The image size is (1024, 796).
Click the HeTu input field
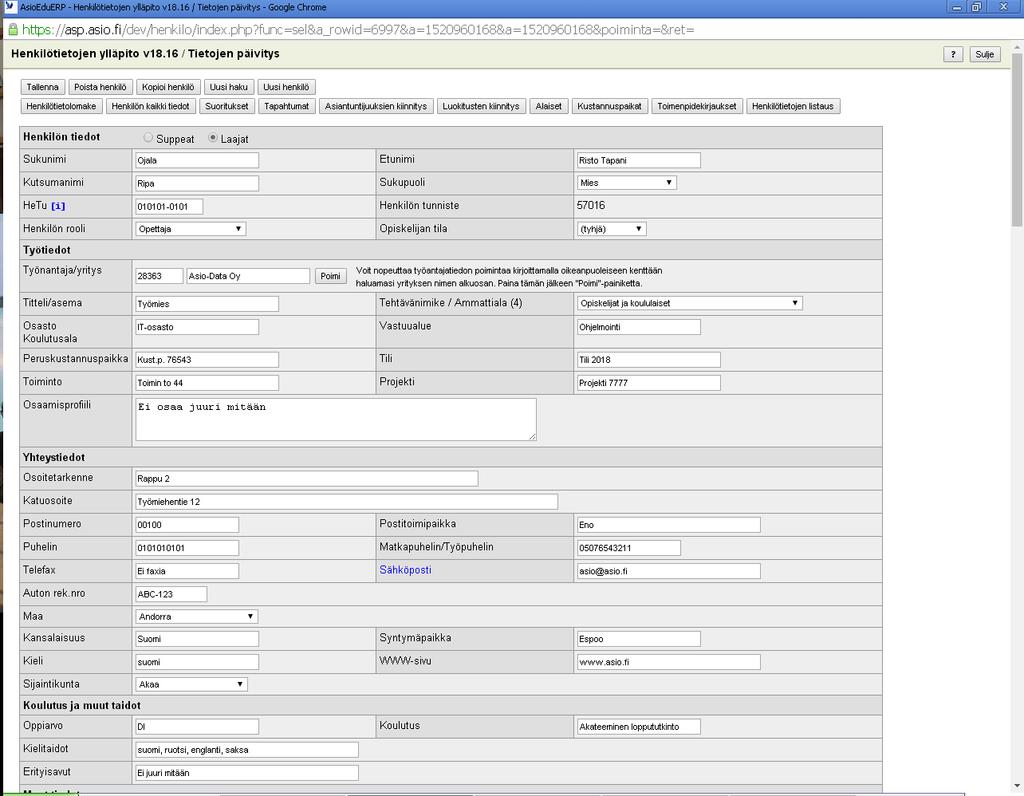(x=169, y=206)
